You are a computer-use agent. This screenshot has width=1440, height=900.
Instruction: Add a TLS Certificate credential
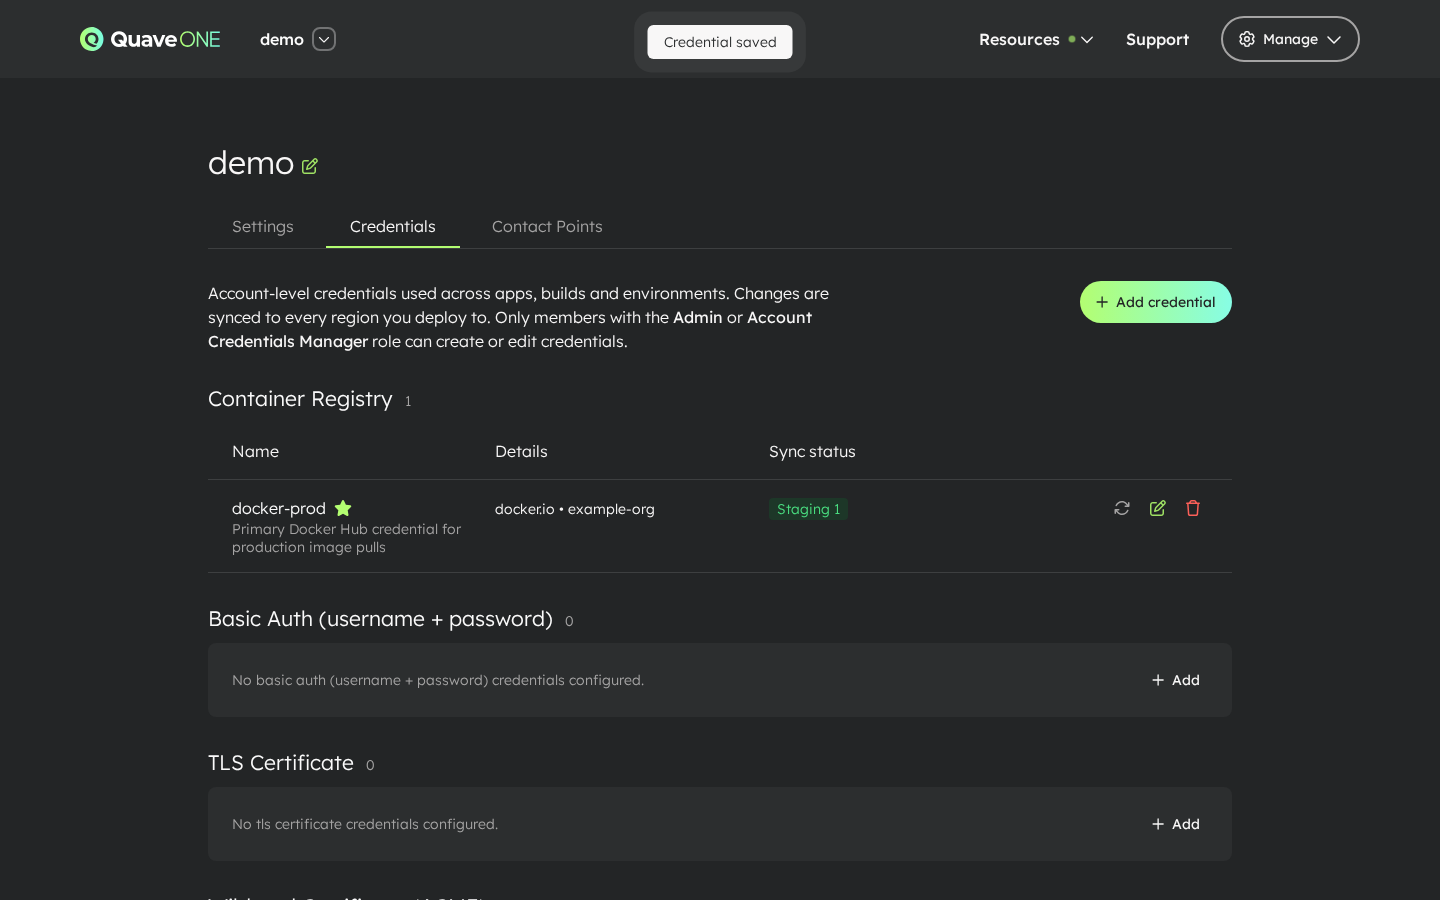pos(1175,824)
